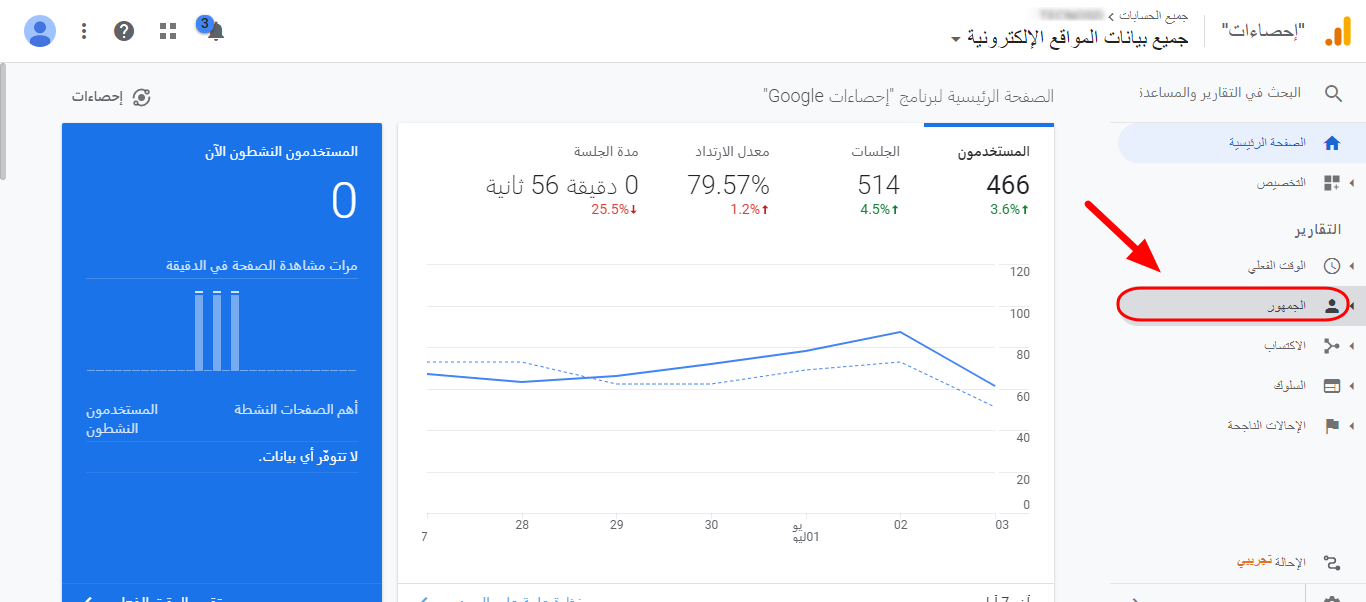This screenshot has width=1366, height=602.
Task: Select the معدل الارتداد metric tab
Action: point(729,181)
